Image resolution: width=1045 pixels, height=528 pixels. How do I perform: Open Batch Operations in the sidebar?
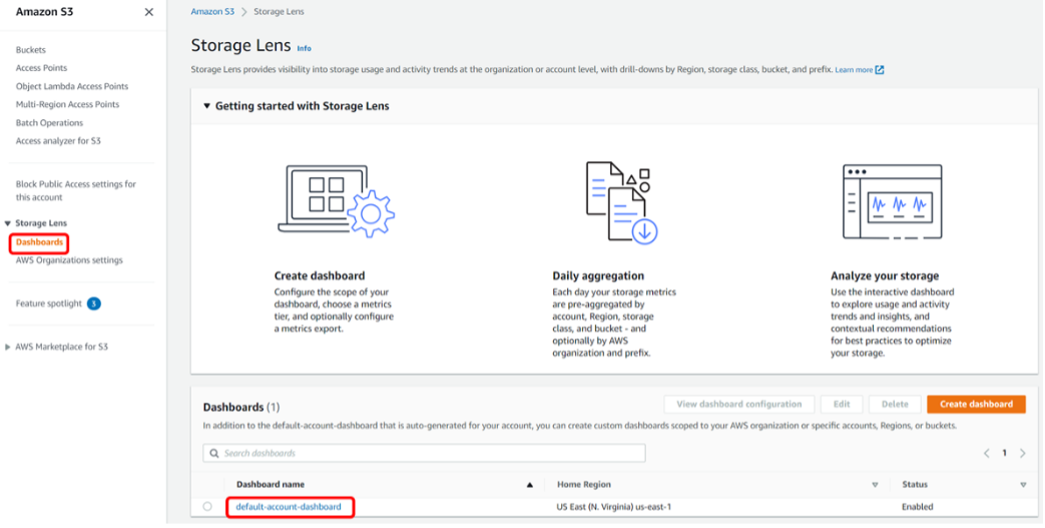pyautogui.click(x=49, y=123)
